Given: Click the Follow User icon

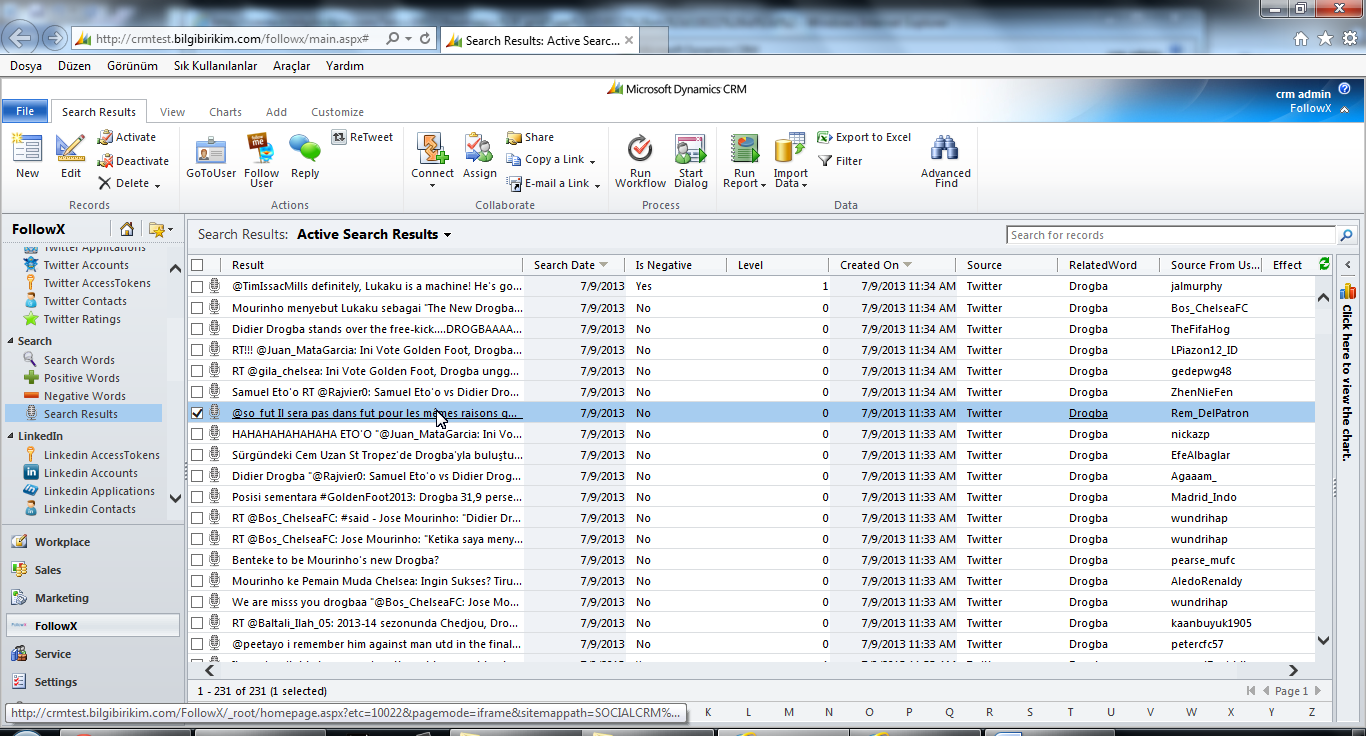Looking at the screenshot, I should 262,148.
